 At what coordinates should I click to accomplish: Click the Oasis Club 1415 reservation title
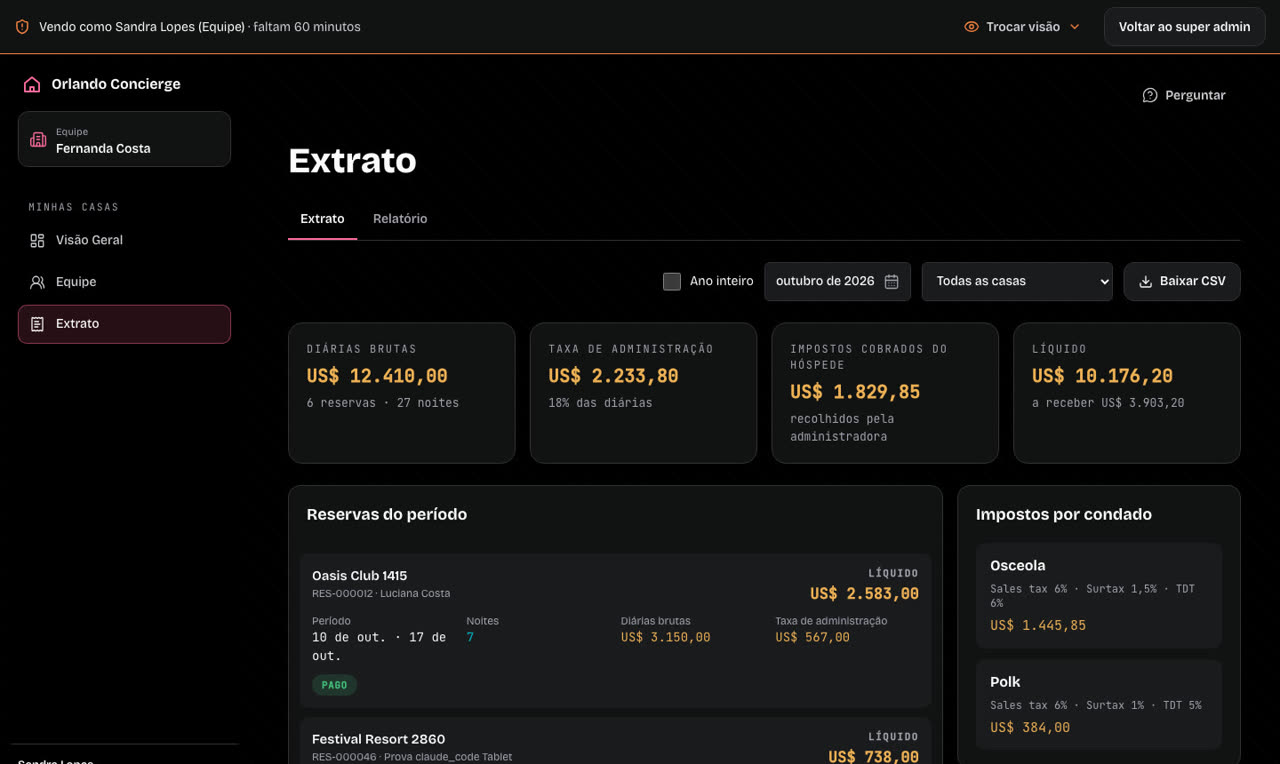coord(359,576)
